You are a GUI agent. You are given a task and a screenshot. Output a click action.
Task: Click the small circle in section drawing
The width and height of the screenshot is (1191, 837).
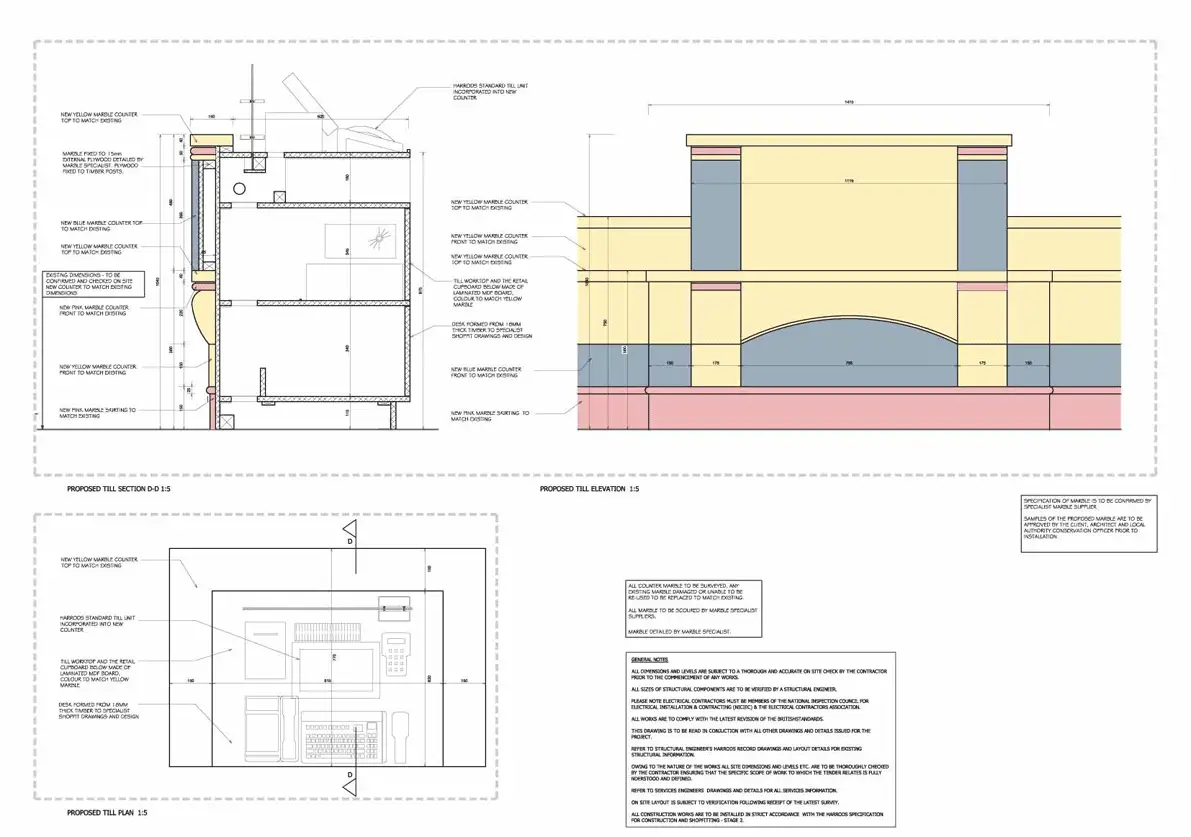[240, 188]
